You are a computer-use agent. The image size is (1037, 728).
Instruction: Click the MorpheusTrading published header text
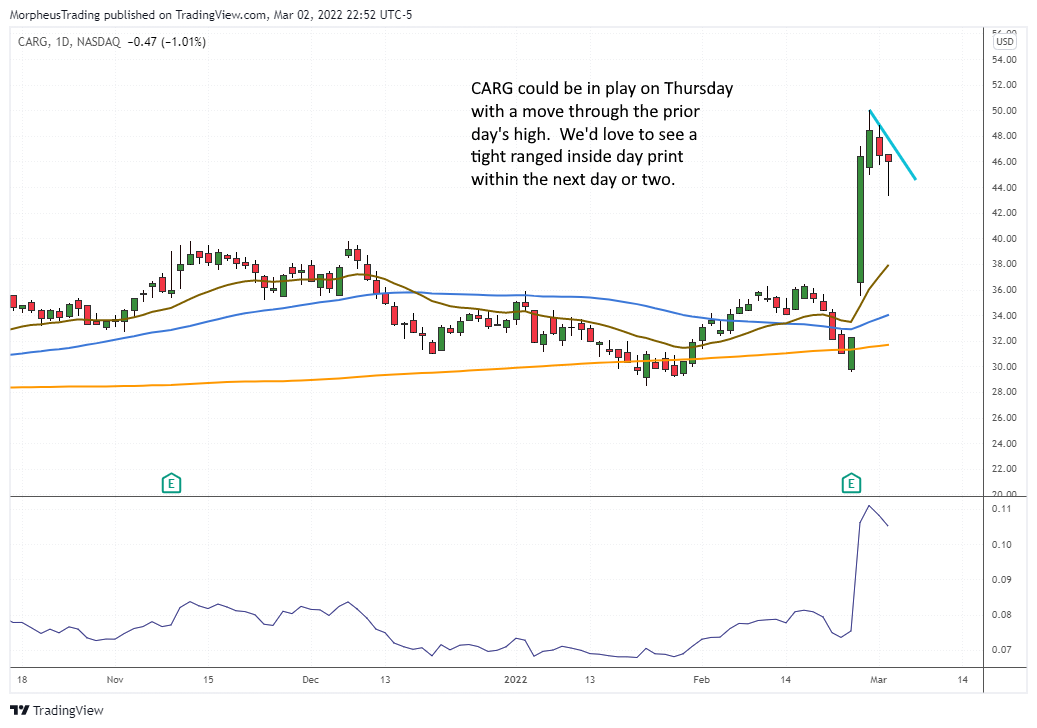tap(210, 15)
